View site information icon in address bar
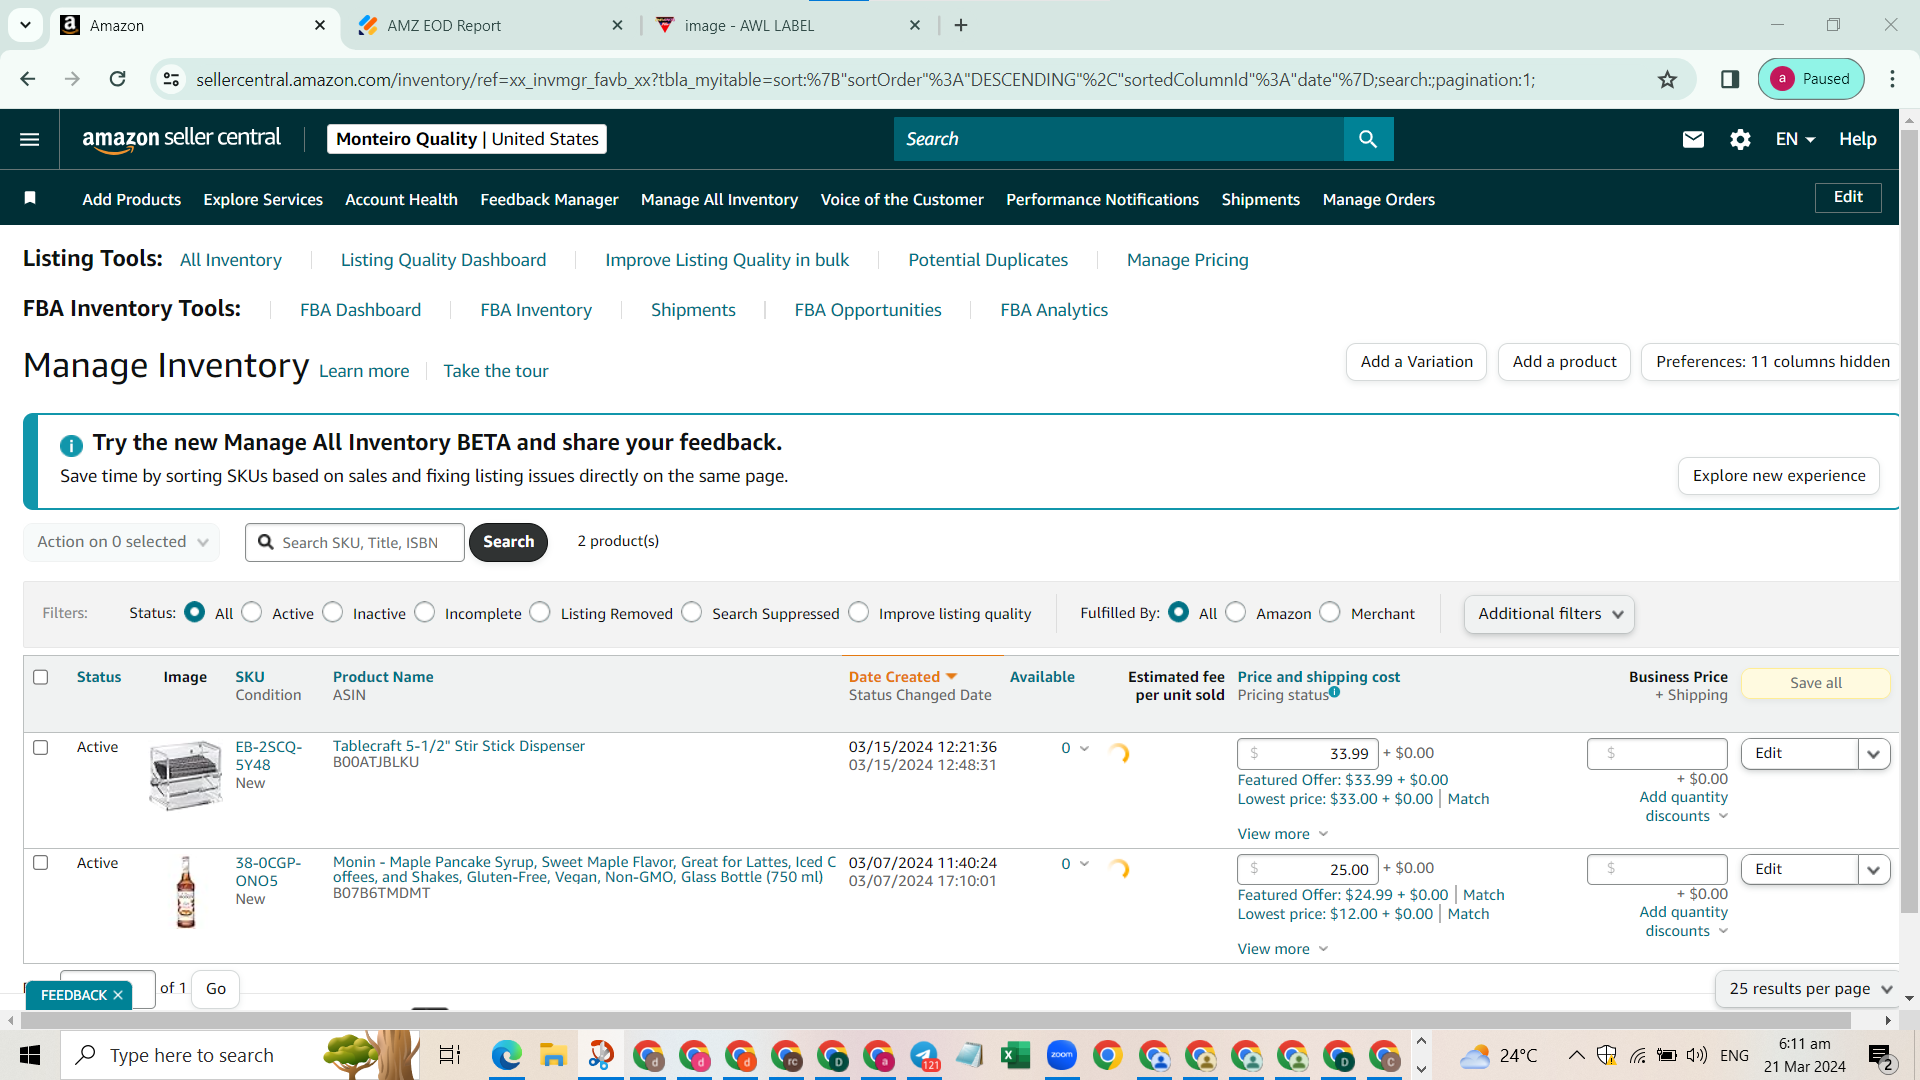The height and width of the screenshot is (1080, 1920). tap(171, 79)
